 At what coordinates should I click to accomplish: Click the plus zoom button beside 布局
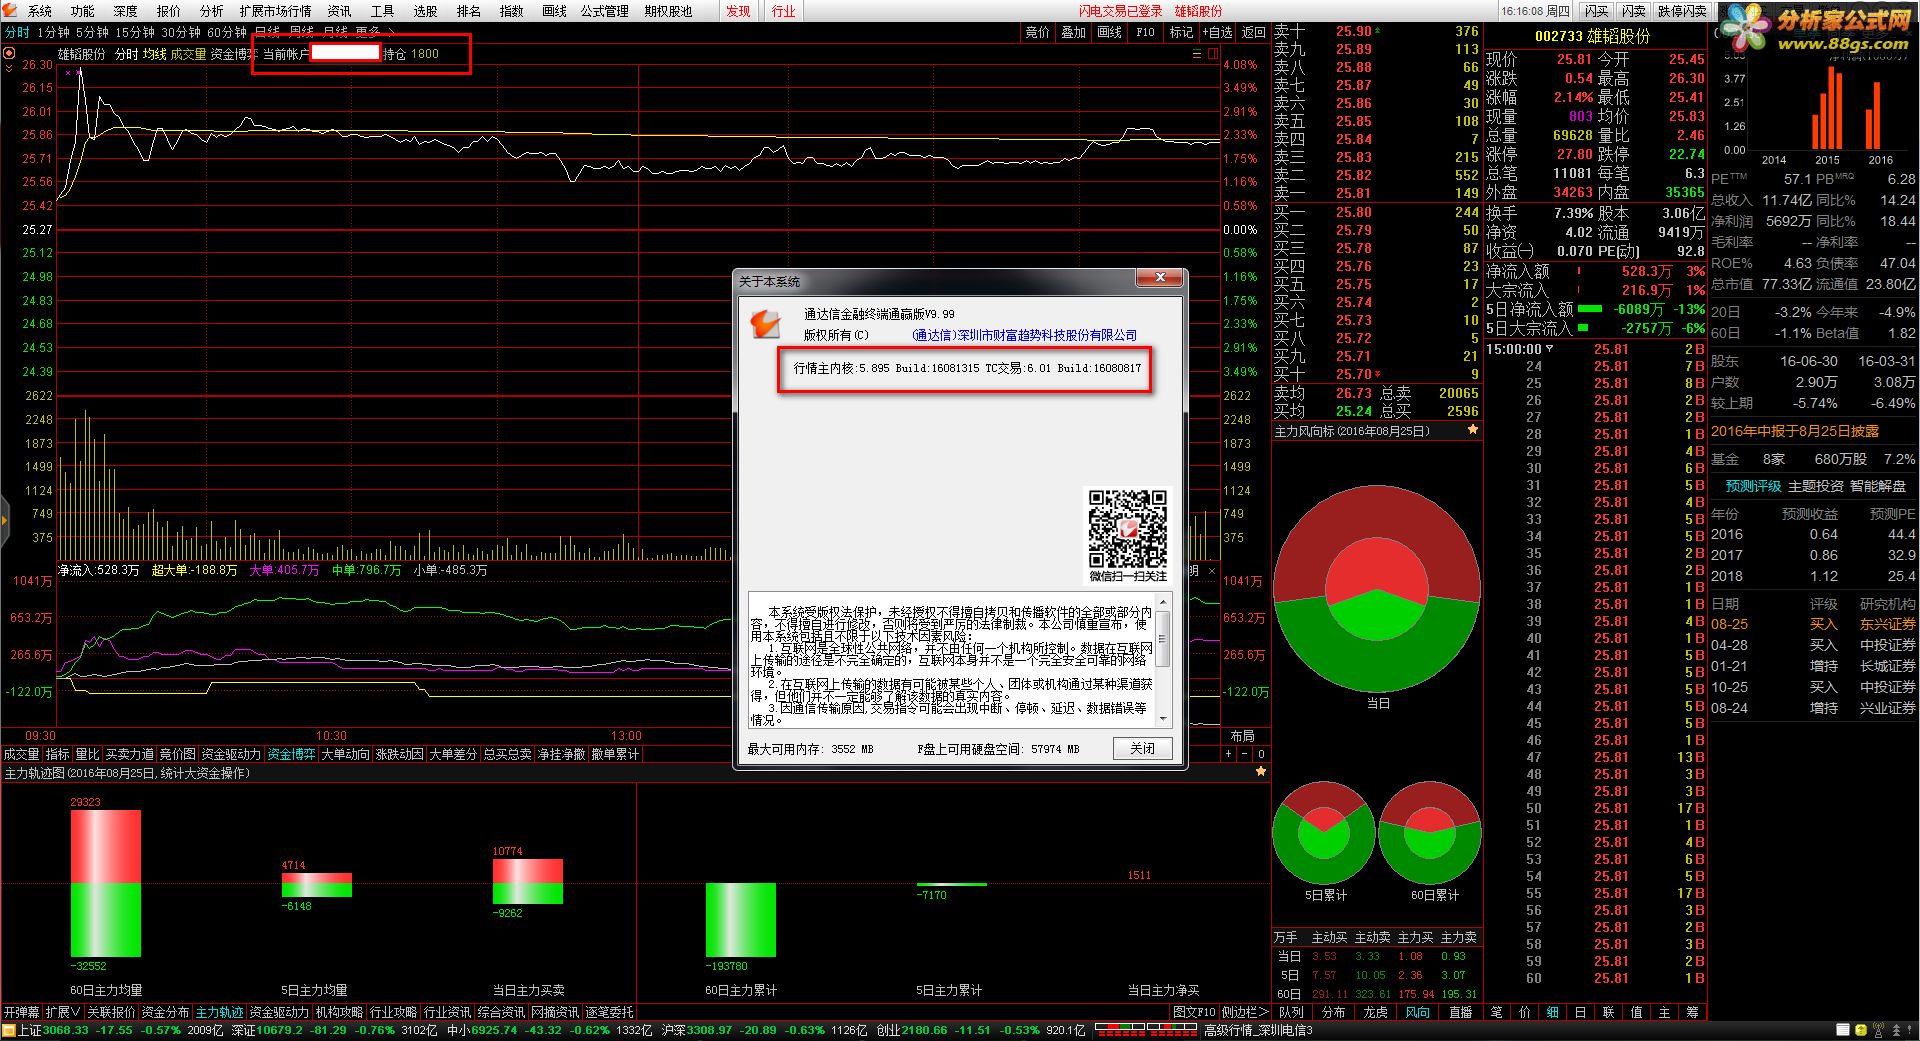tap(1229, 754)
